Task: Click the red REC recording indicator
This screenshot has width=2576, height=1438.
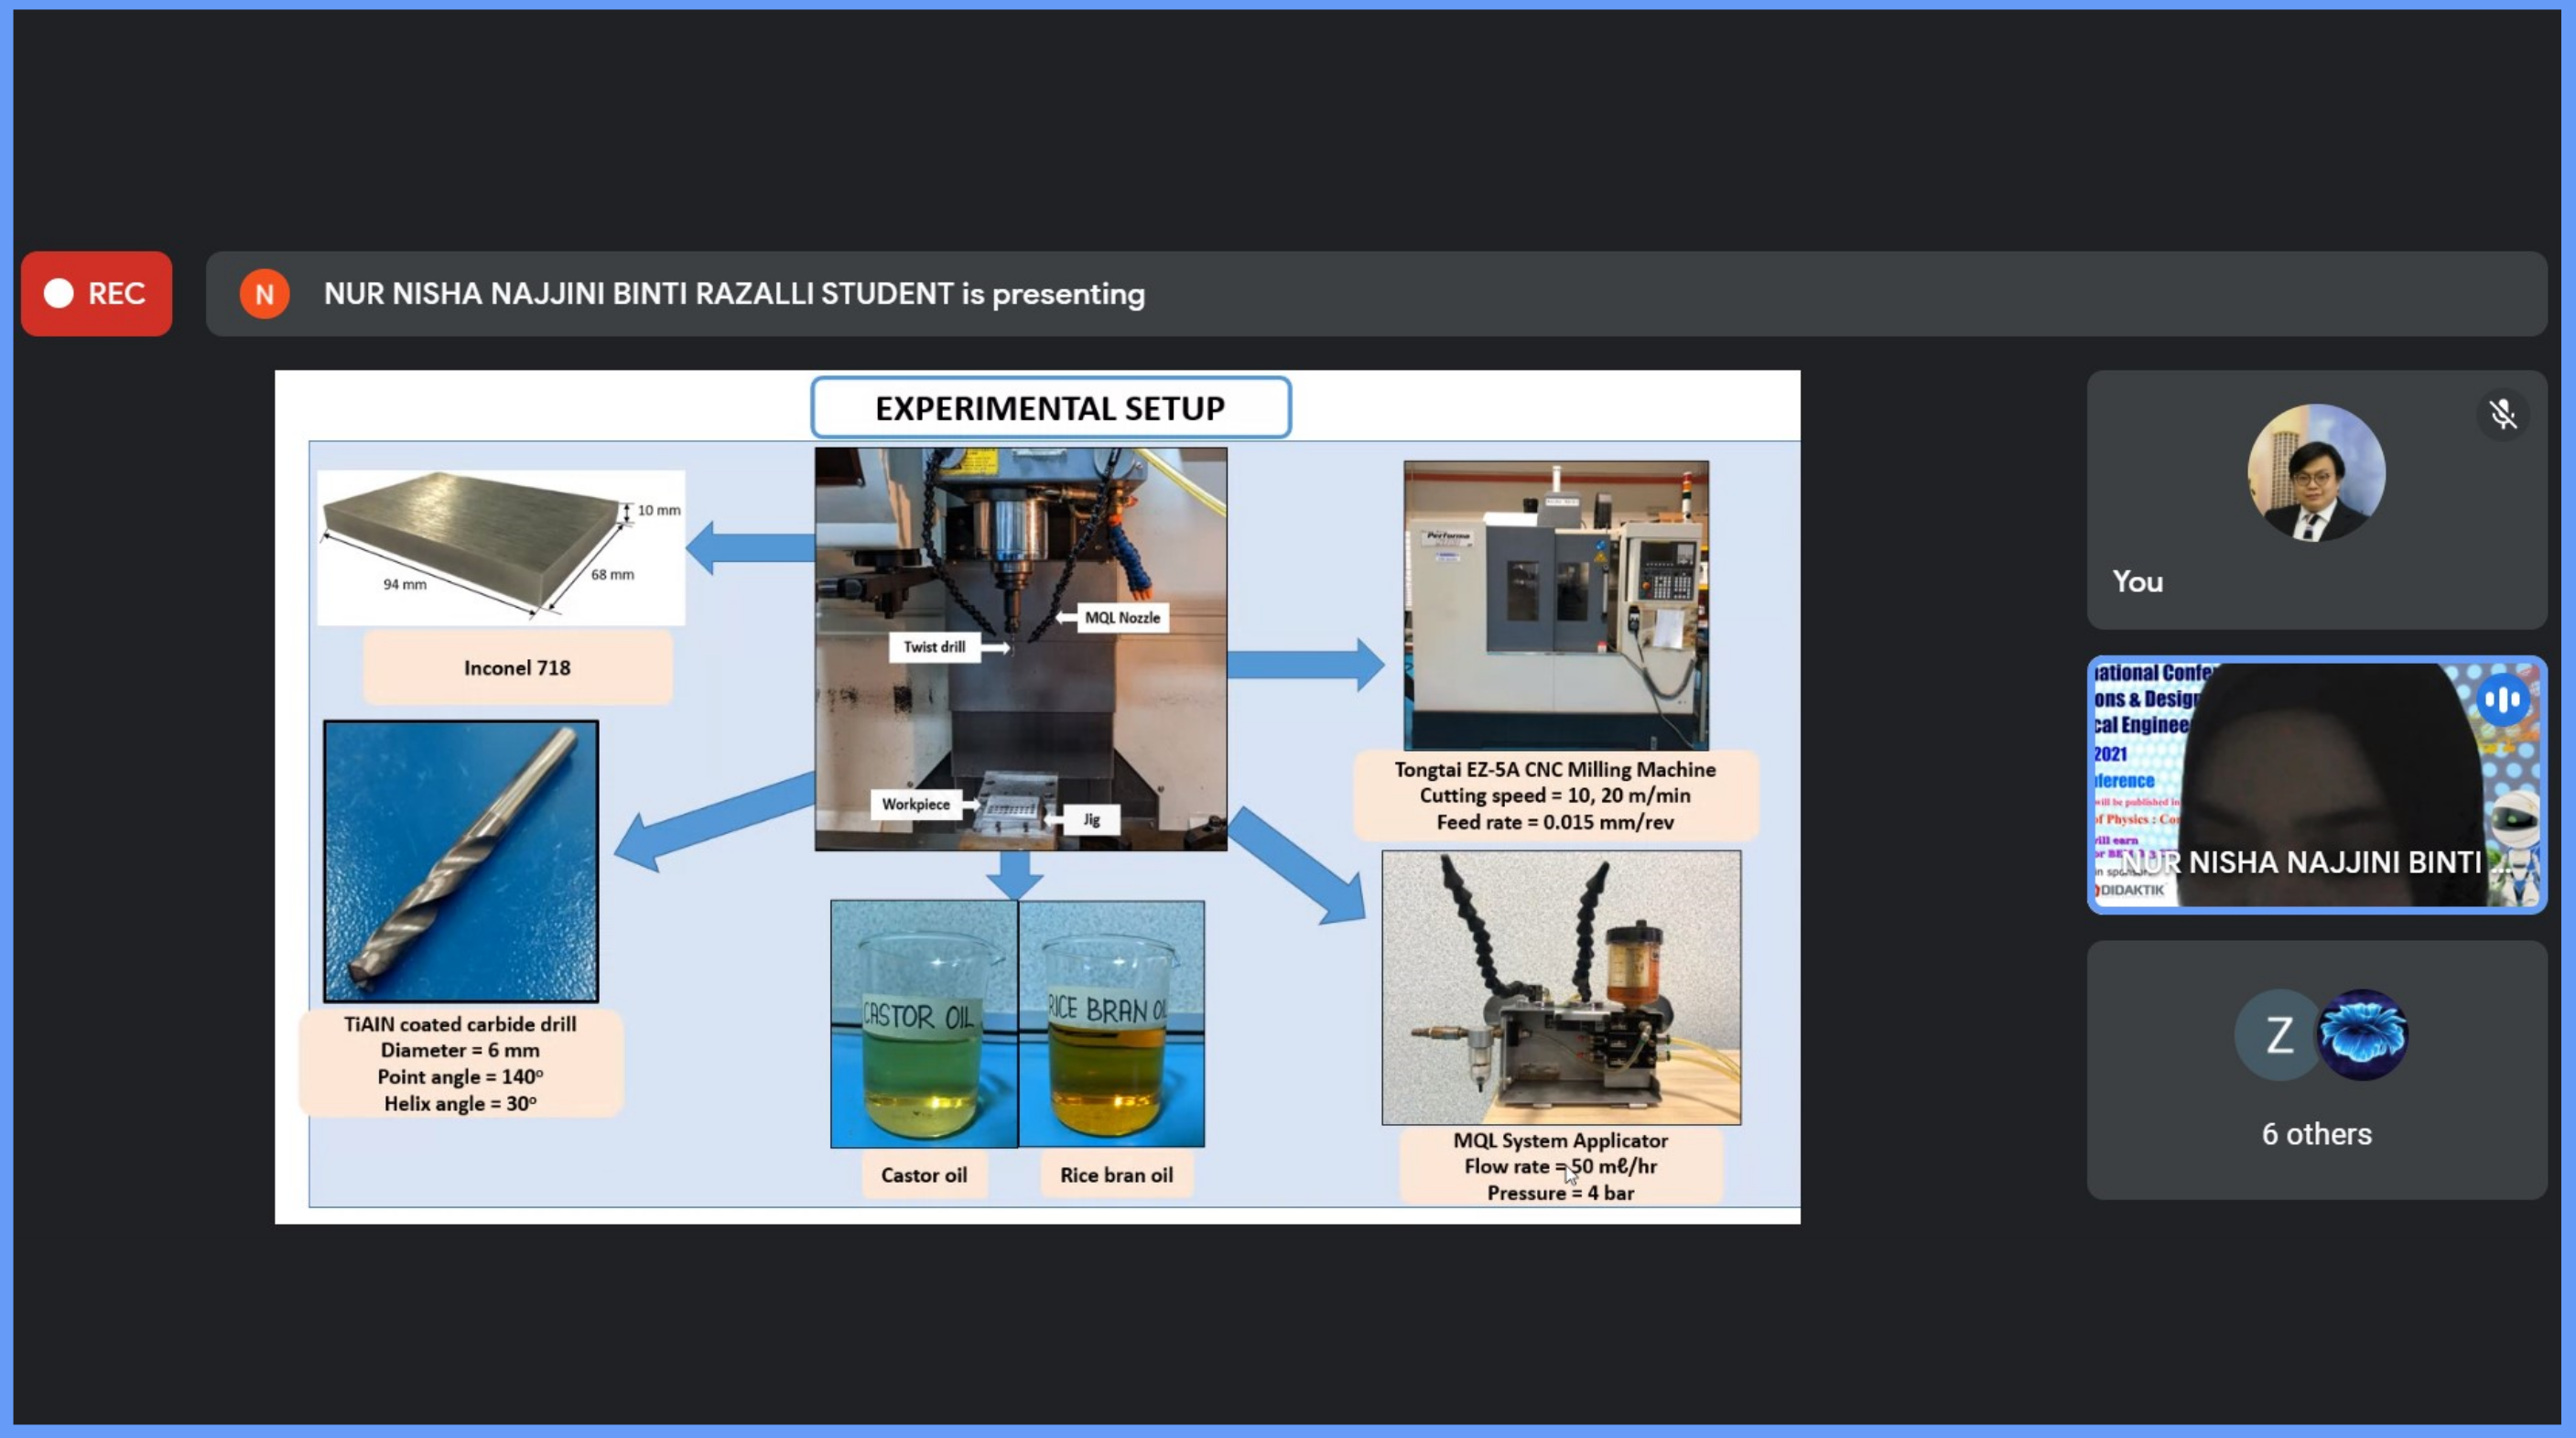Action: (x=96, y=293)
